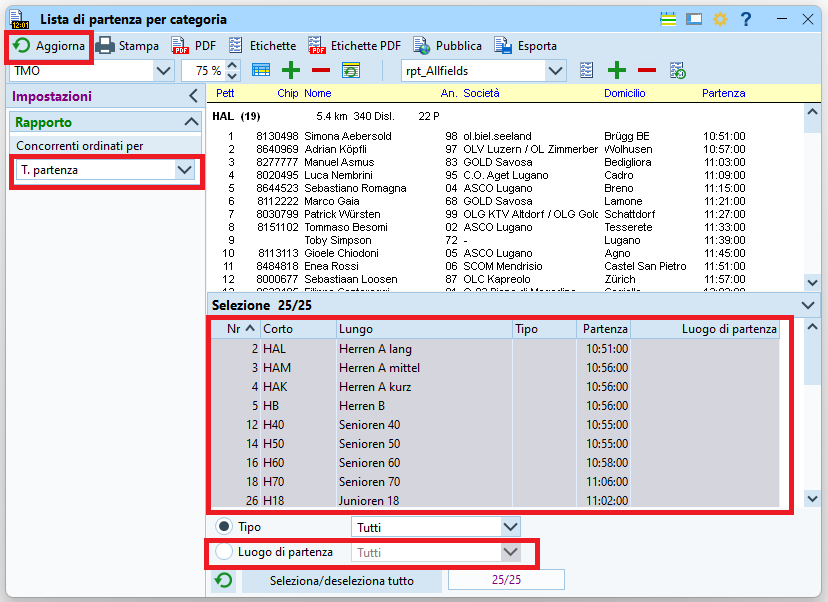Select the H18 Junioren 18 row
Screen dimensions: 828x602
[x=495, y=500]
